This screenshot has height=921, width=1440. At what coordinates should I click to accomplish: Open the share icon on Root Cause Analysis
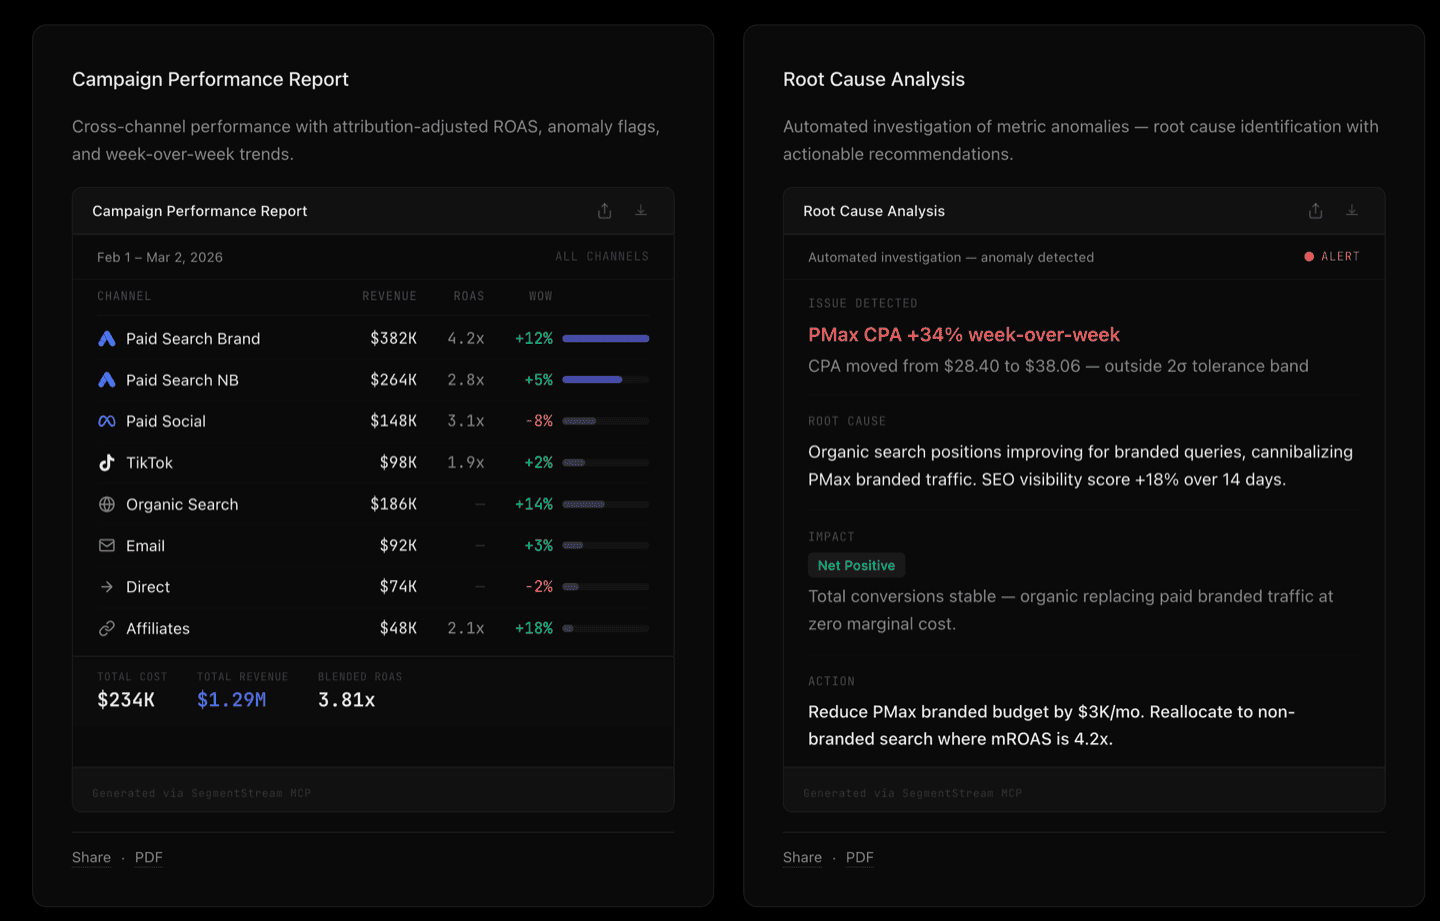1315,211
